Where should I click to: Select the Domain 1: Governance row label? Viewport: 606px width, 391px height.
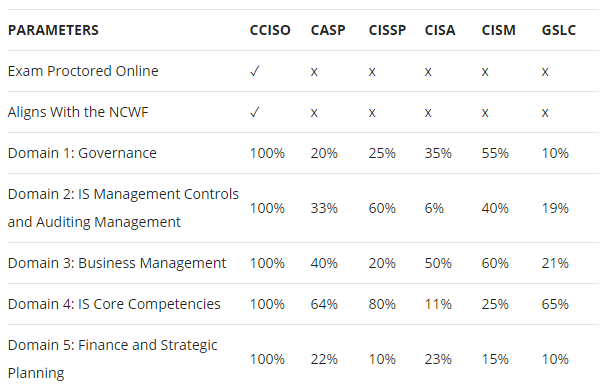pos(82,153)
